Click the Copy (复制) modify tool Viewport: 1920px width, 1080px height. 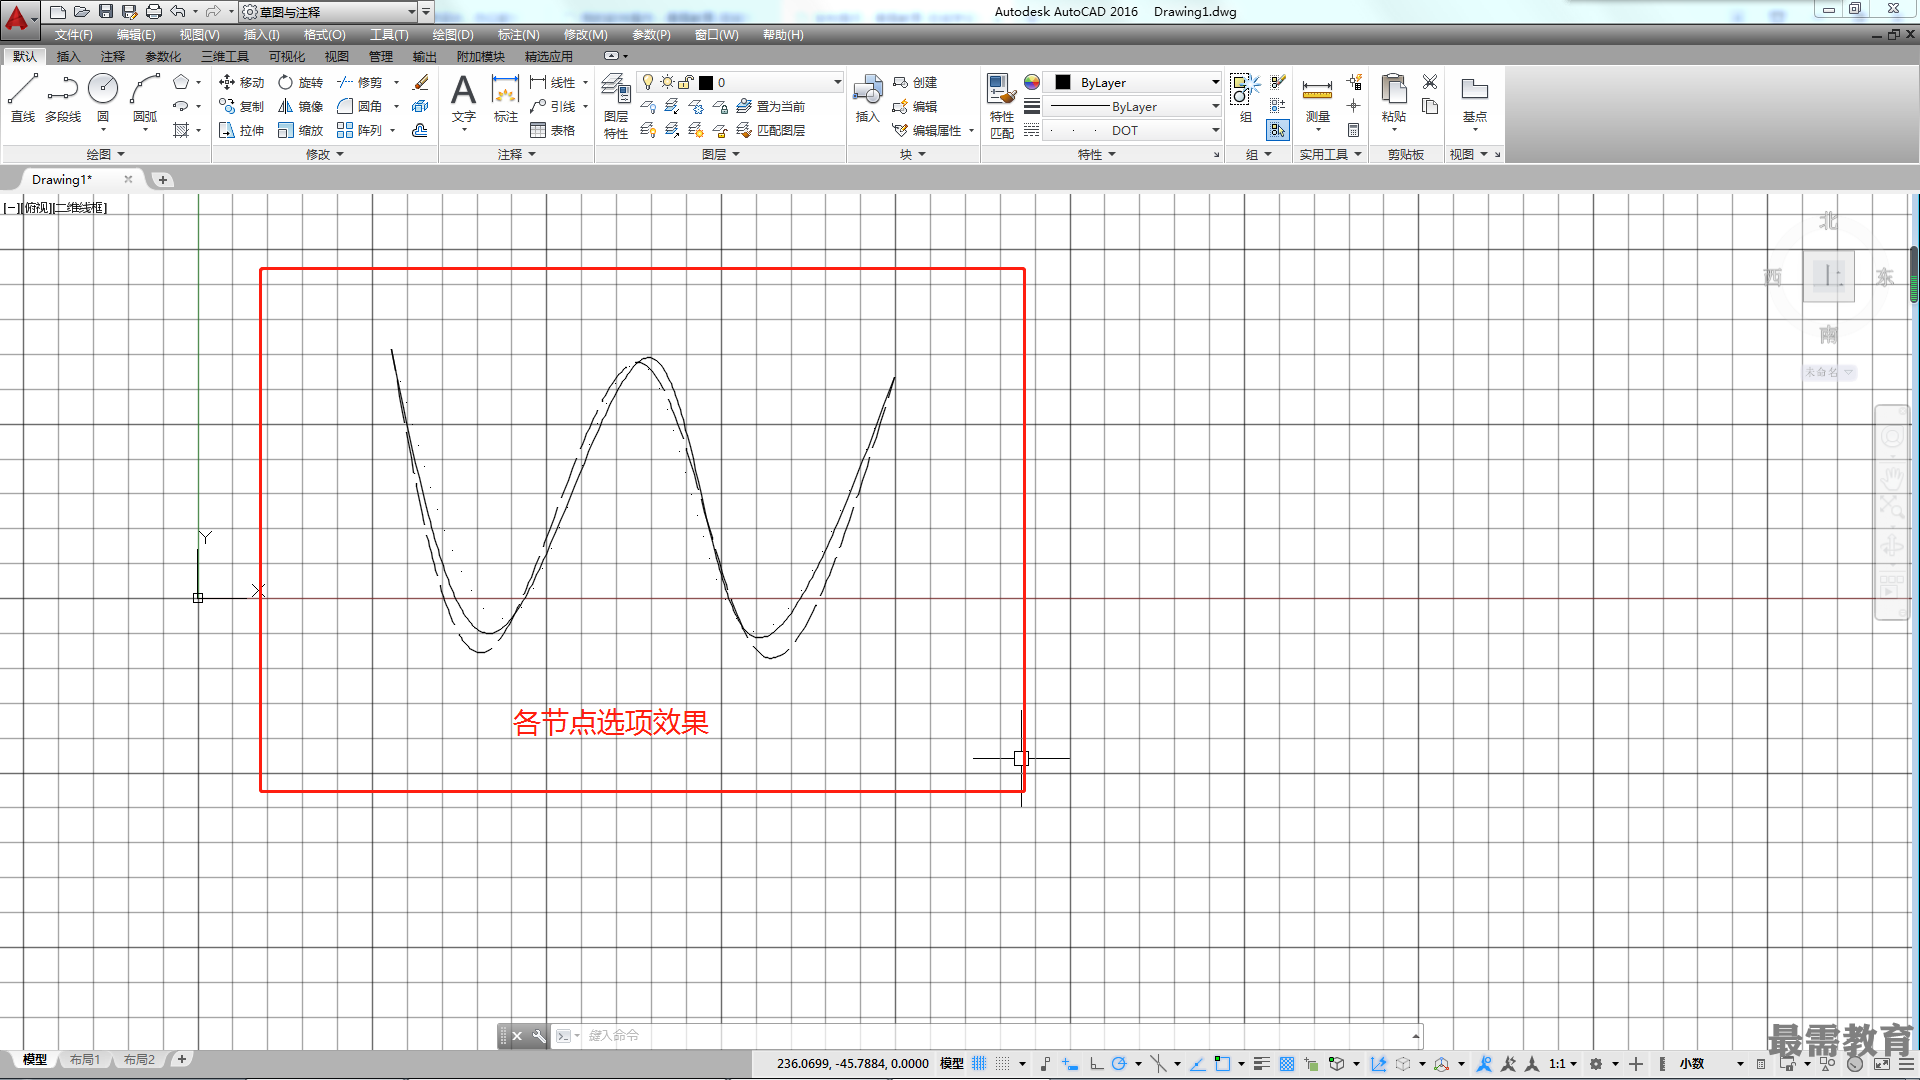(241, 106)
